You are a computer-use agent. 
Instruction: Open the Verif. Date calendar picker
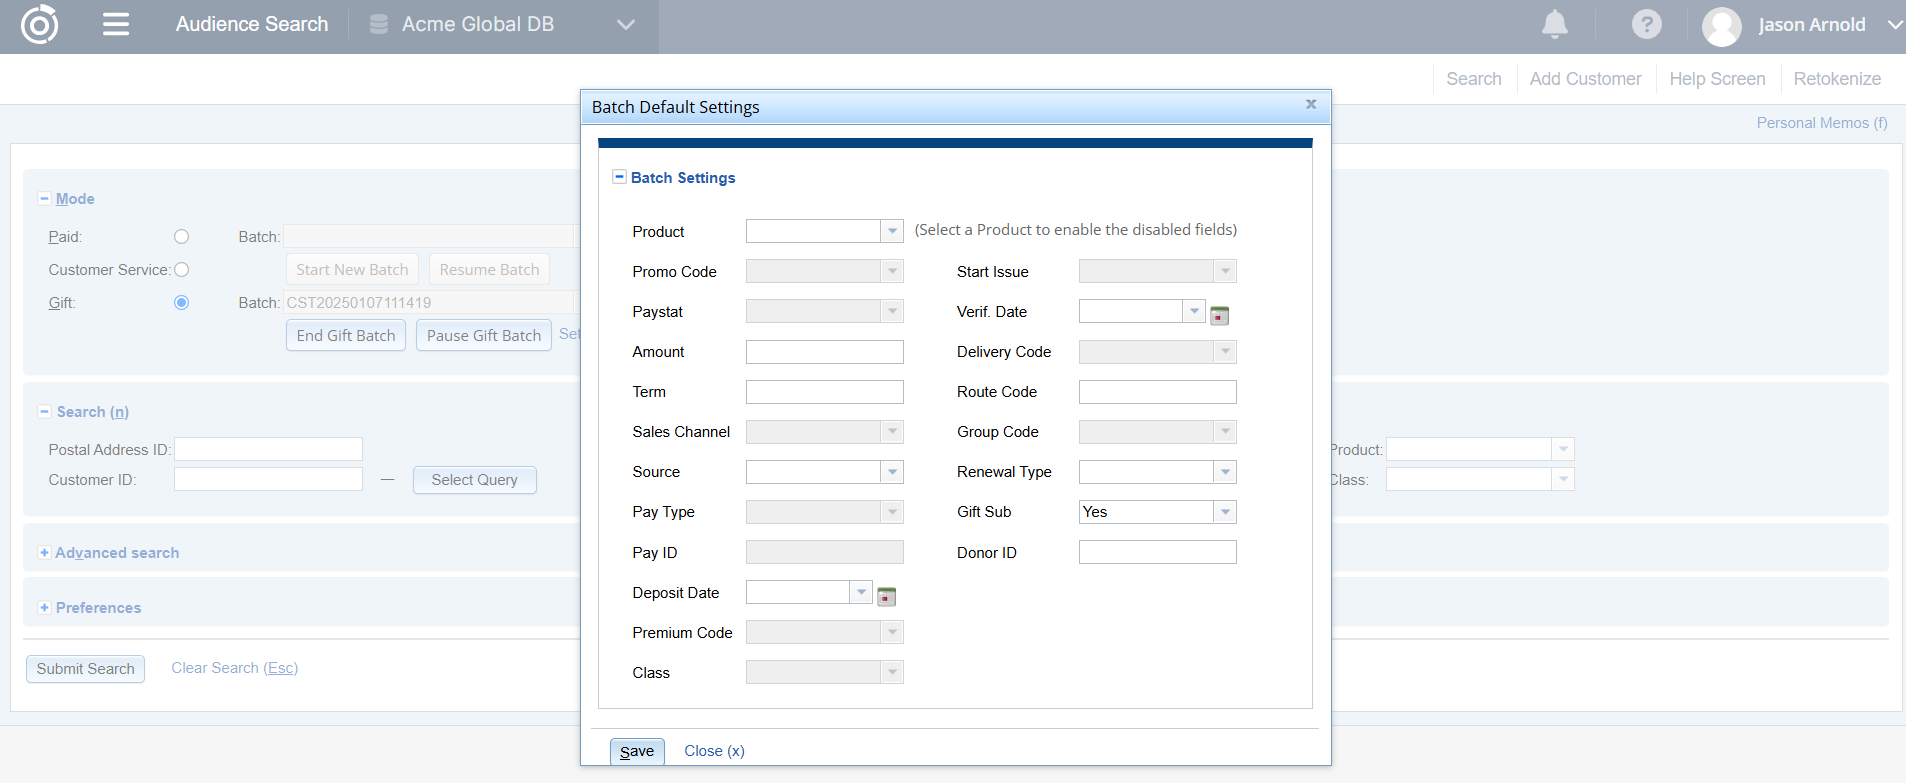pos(1219,316)
